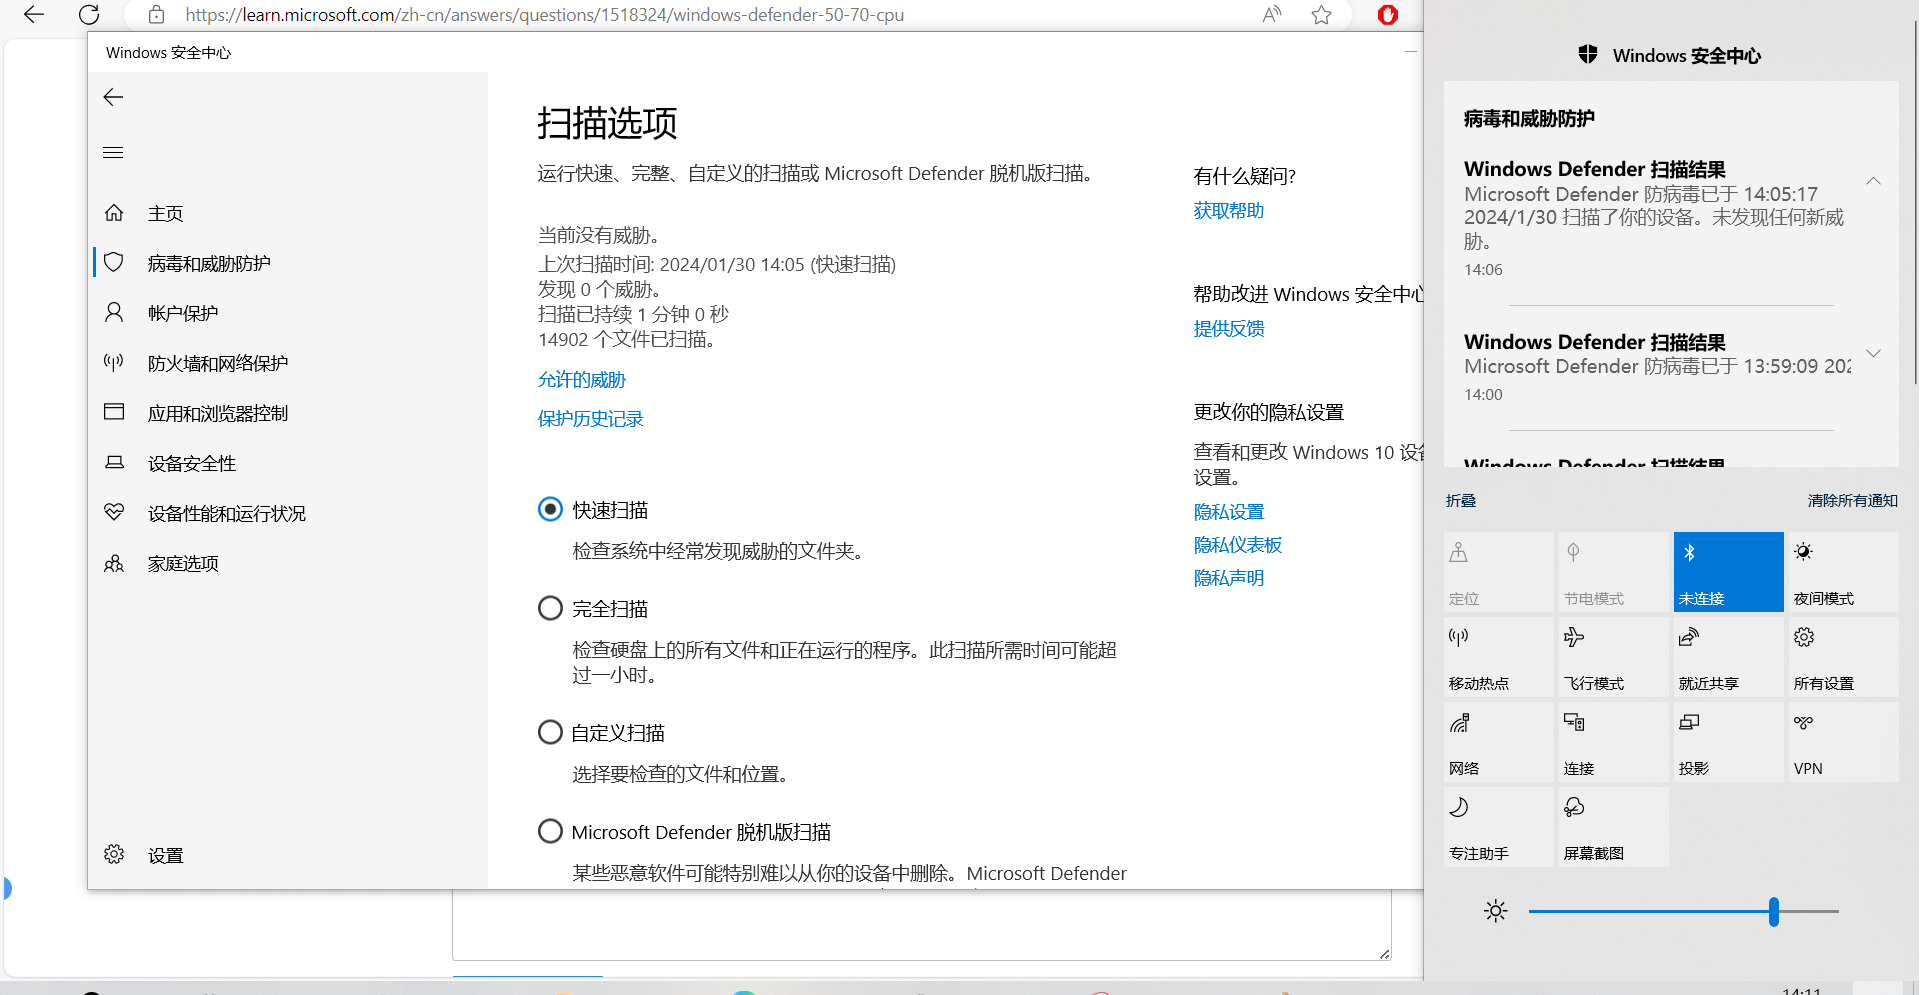
Task: Open the 网络 quick action tile
Action: coord(1498,742)
